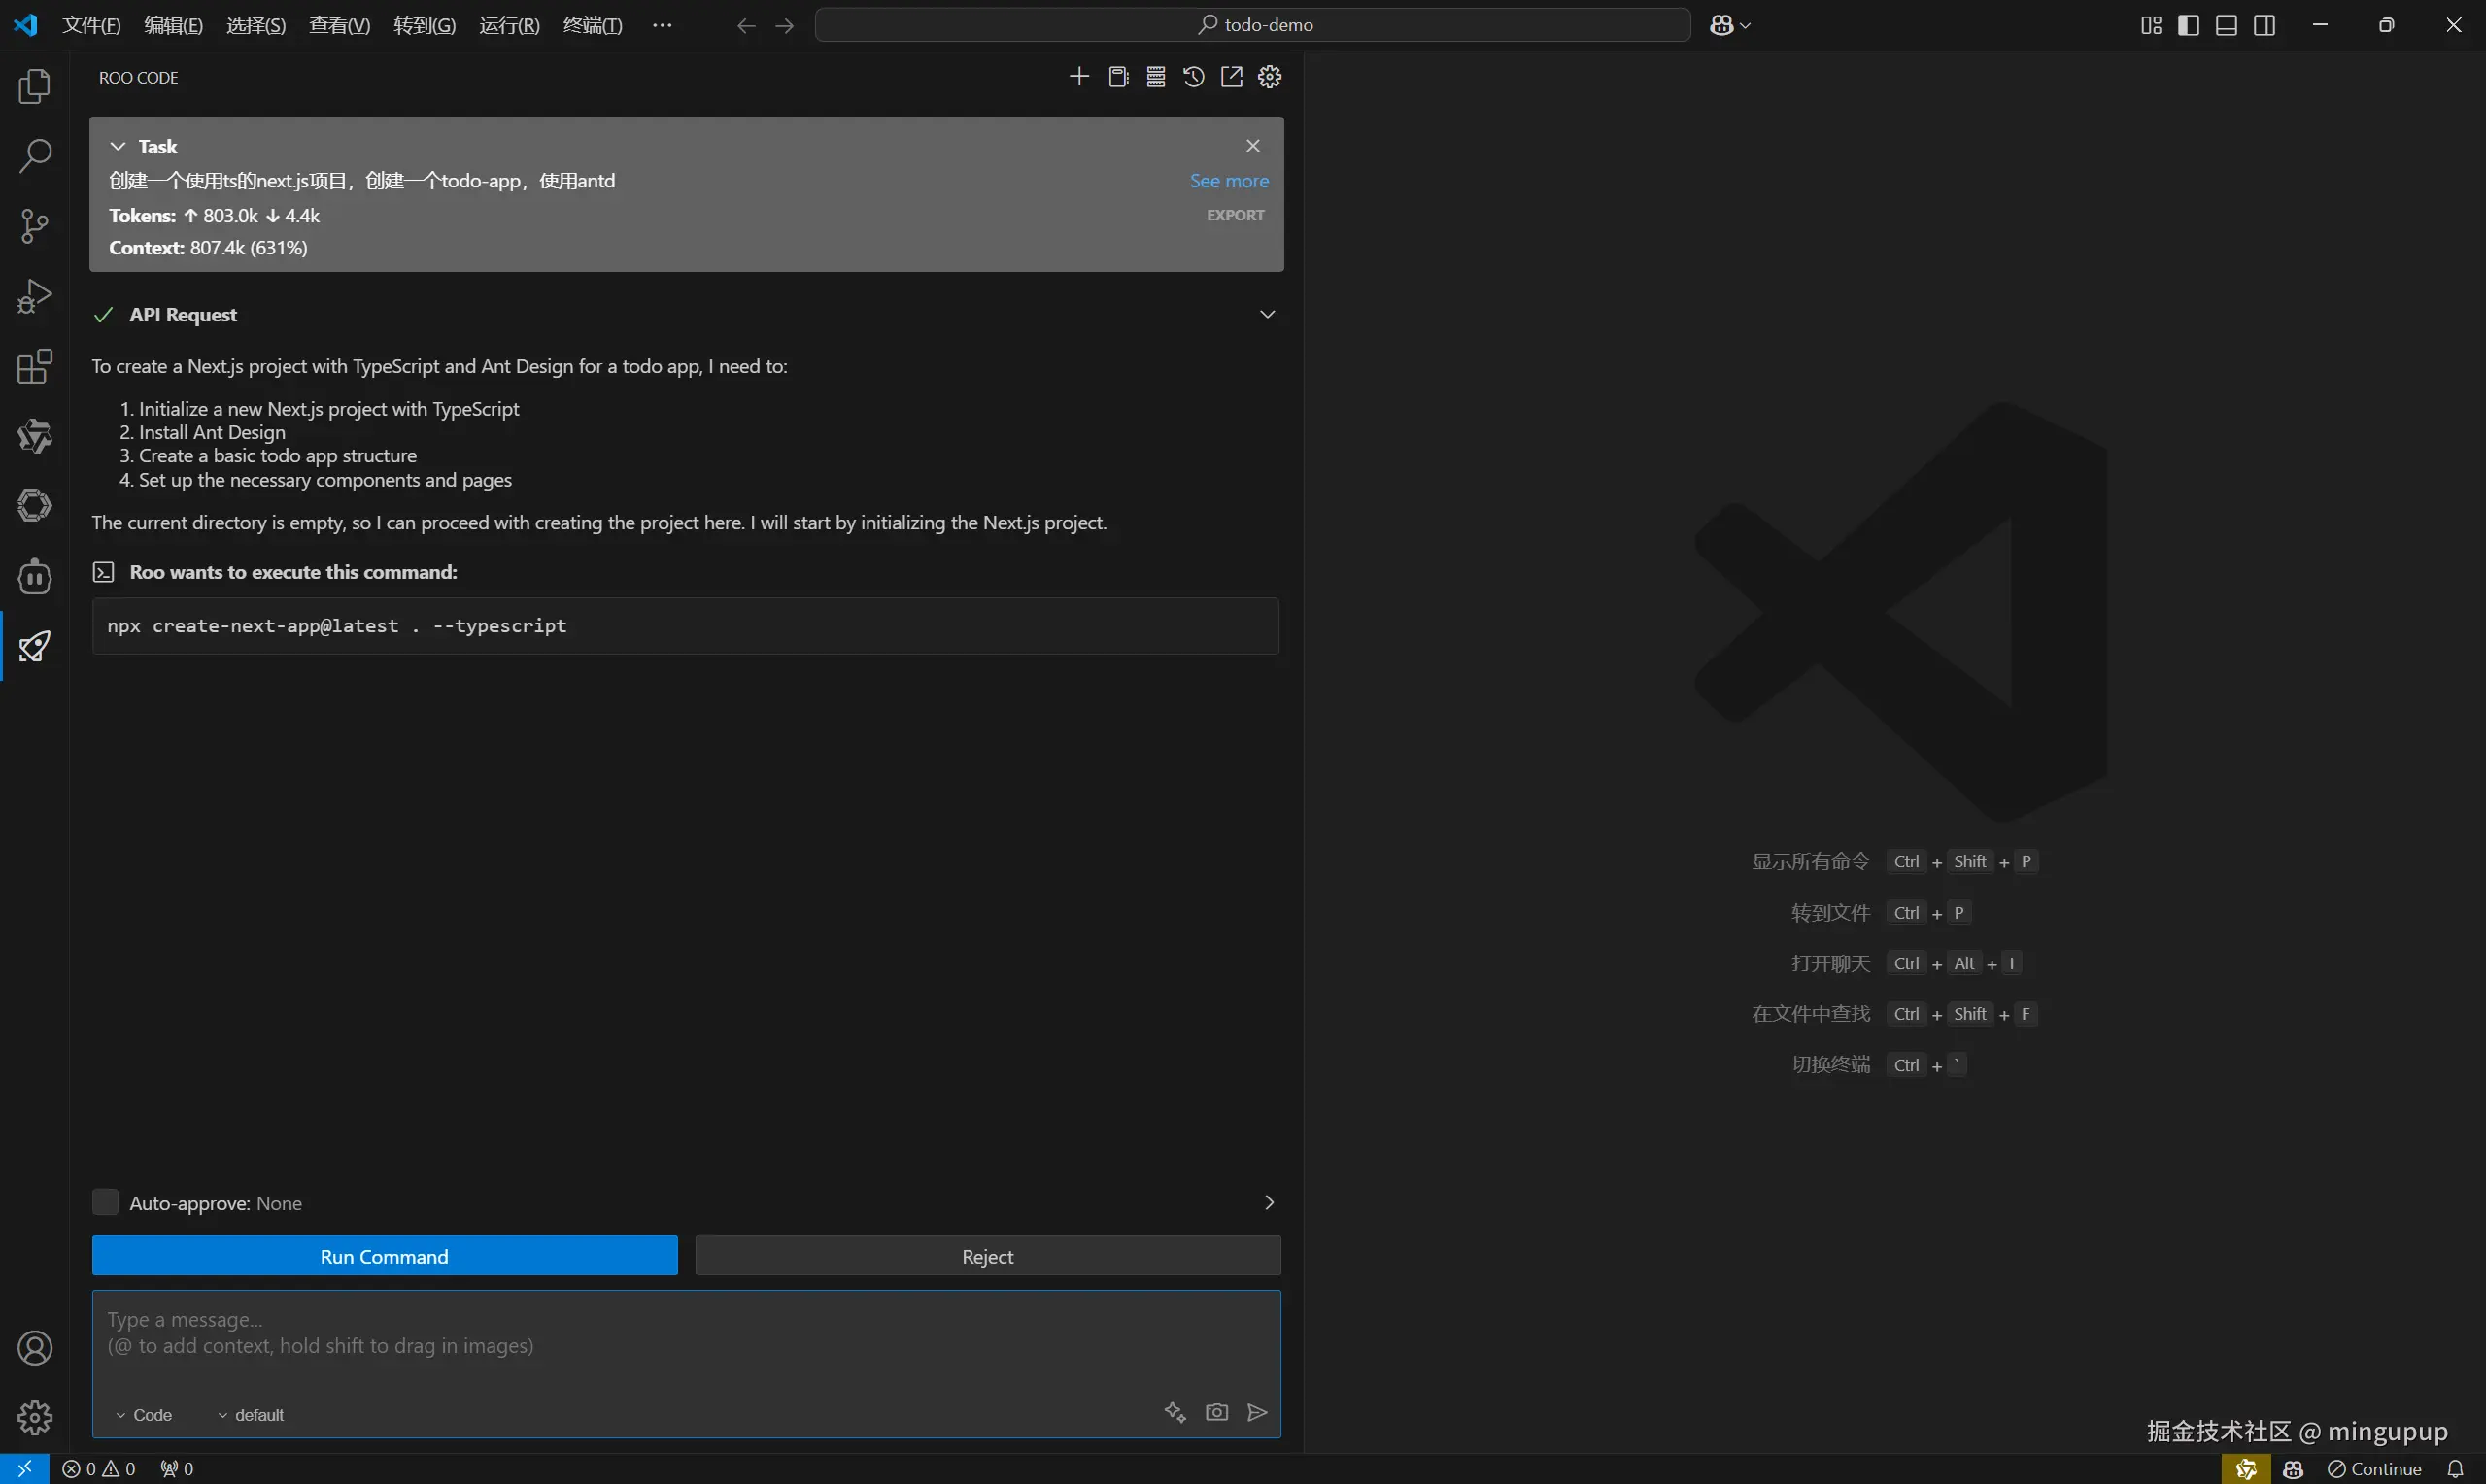Image resolution: width=2486 pixels, height=1484 pixels.
Task: Open the Extensions view
Action: pyautogui.click(x=35, y=367)
